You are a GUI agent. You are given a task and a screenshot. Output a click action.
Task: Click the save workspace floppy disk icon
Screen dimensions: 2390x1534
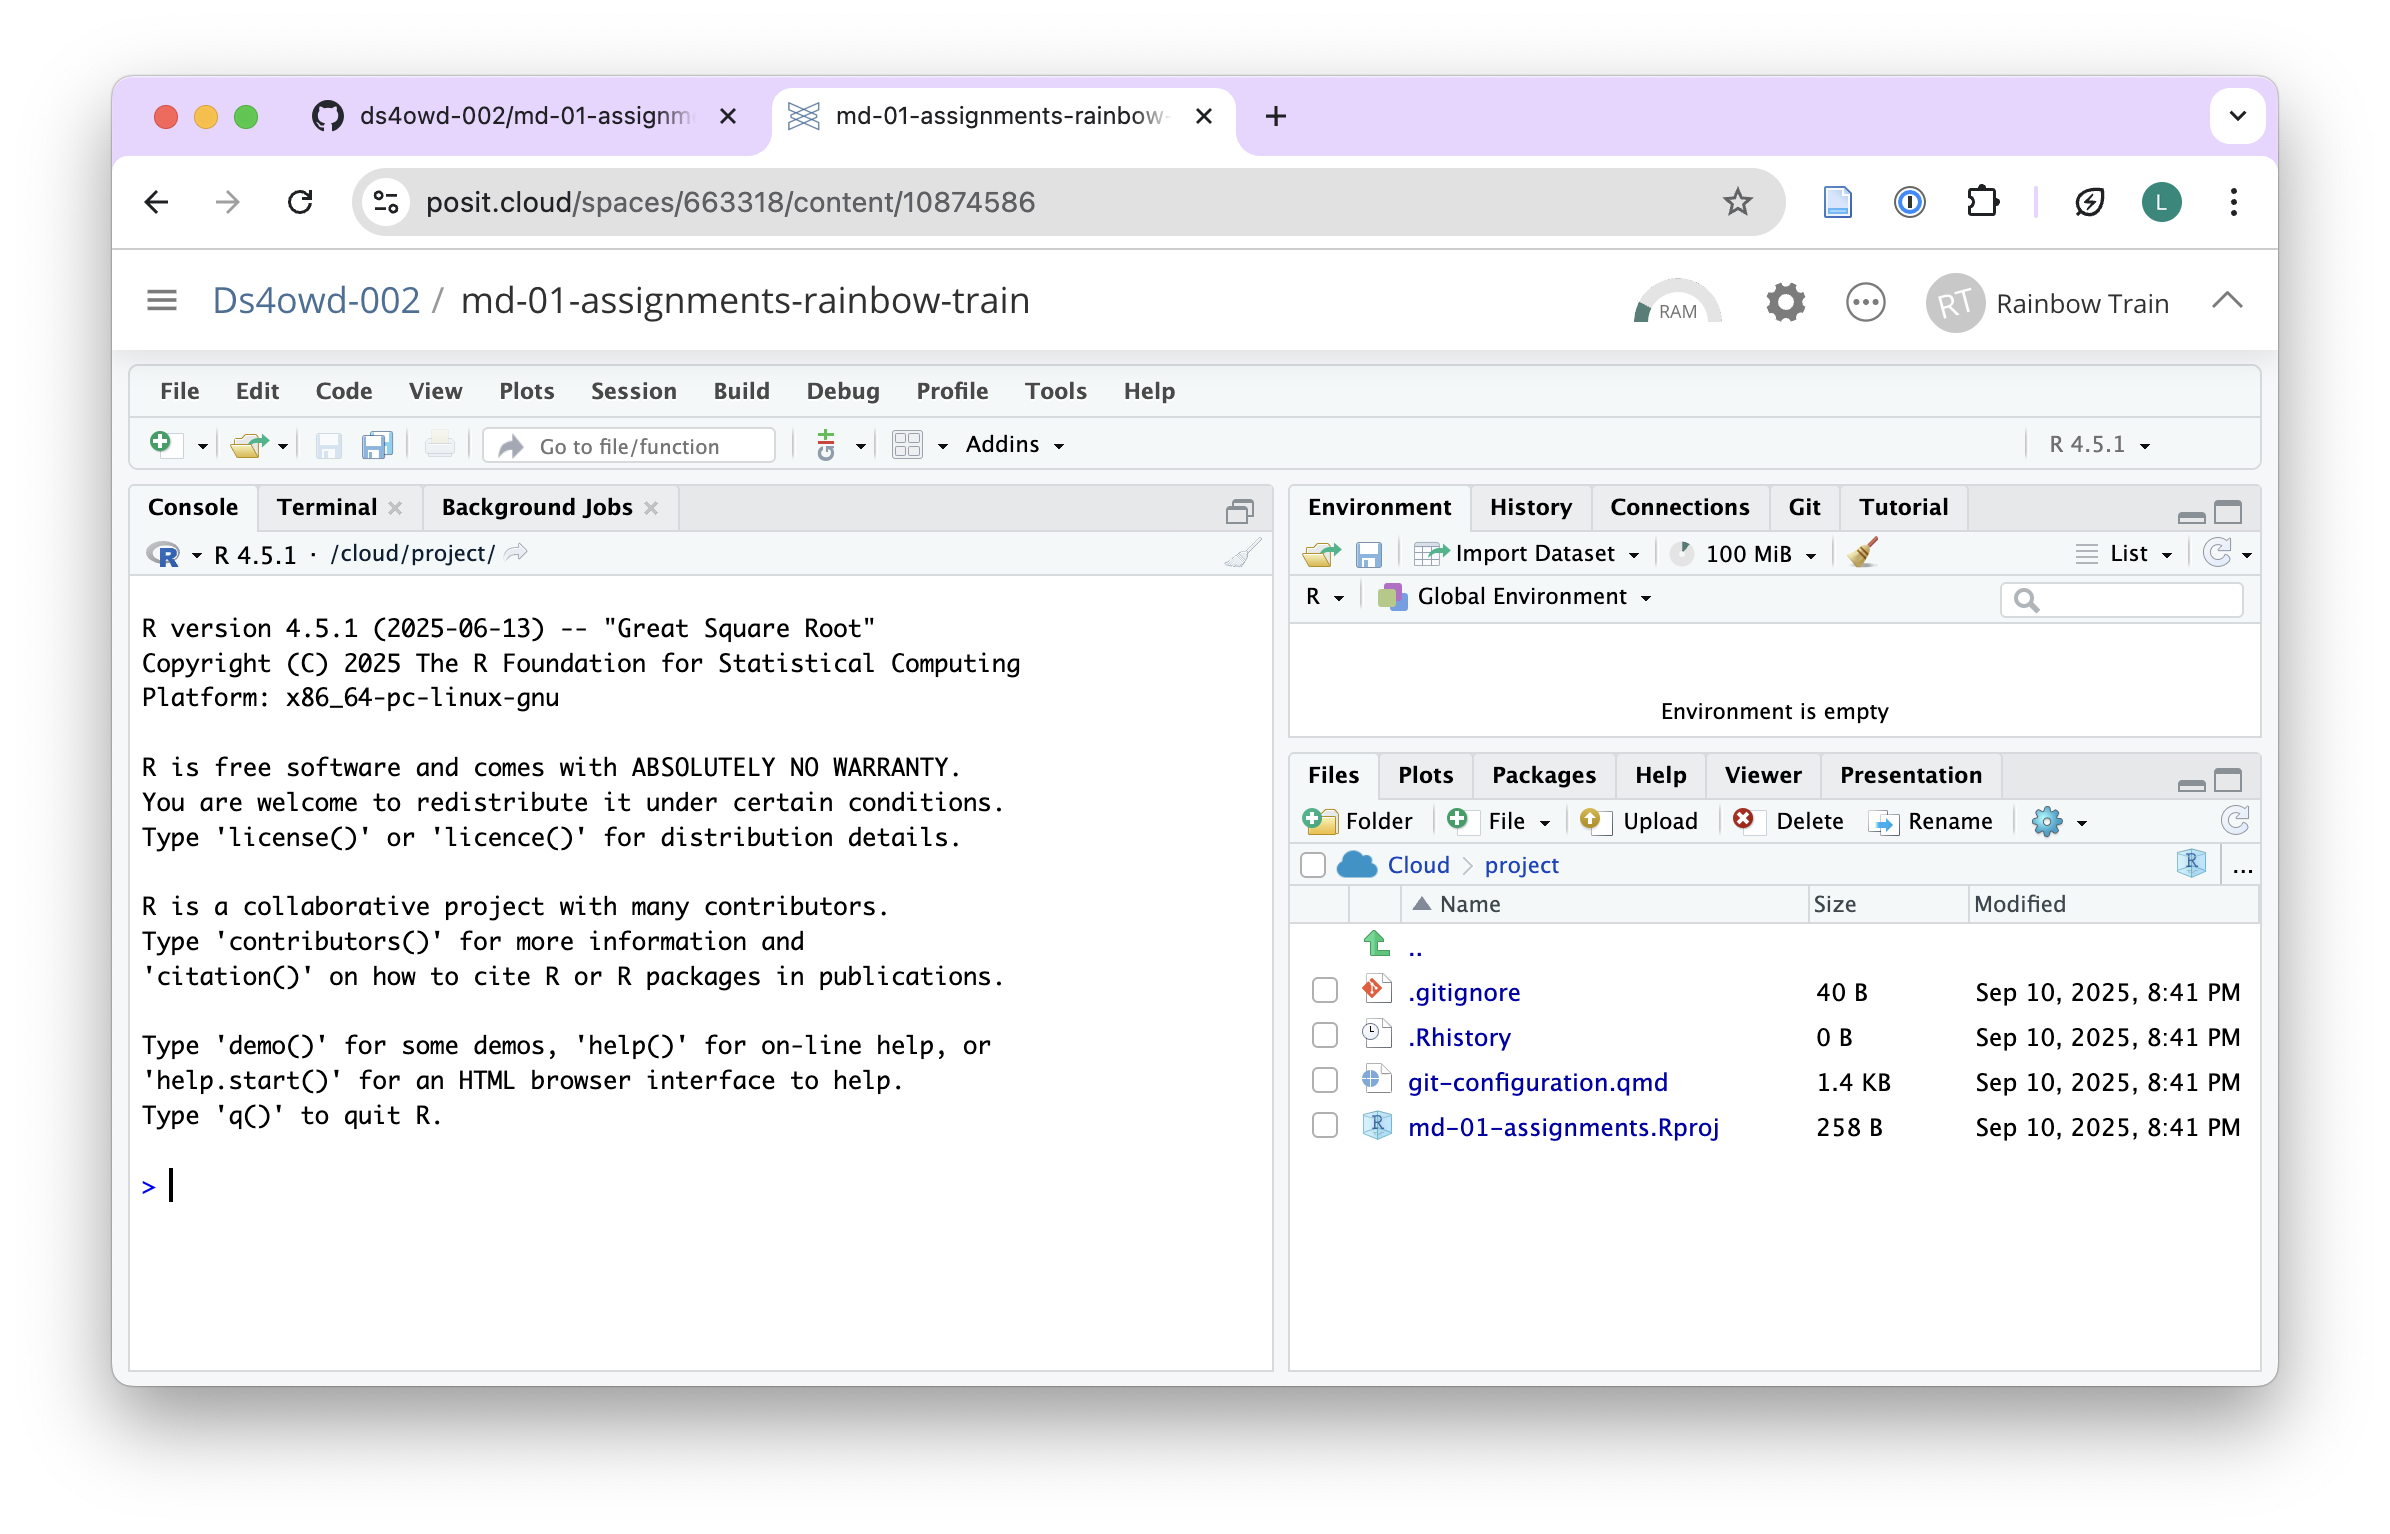[1368, 553]
